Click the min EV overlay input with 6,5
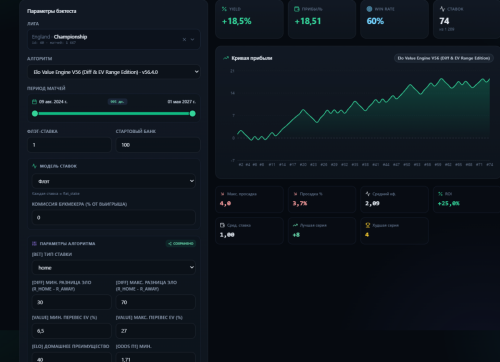 click(x=72, y=331)
